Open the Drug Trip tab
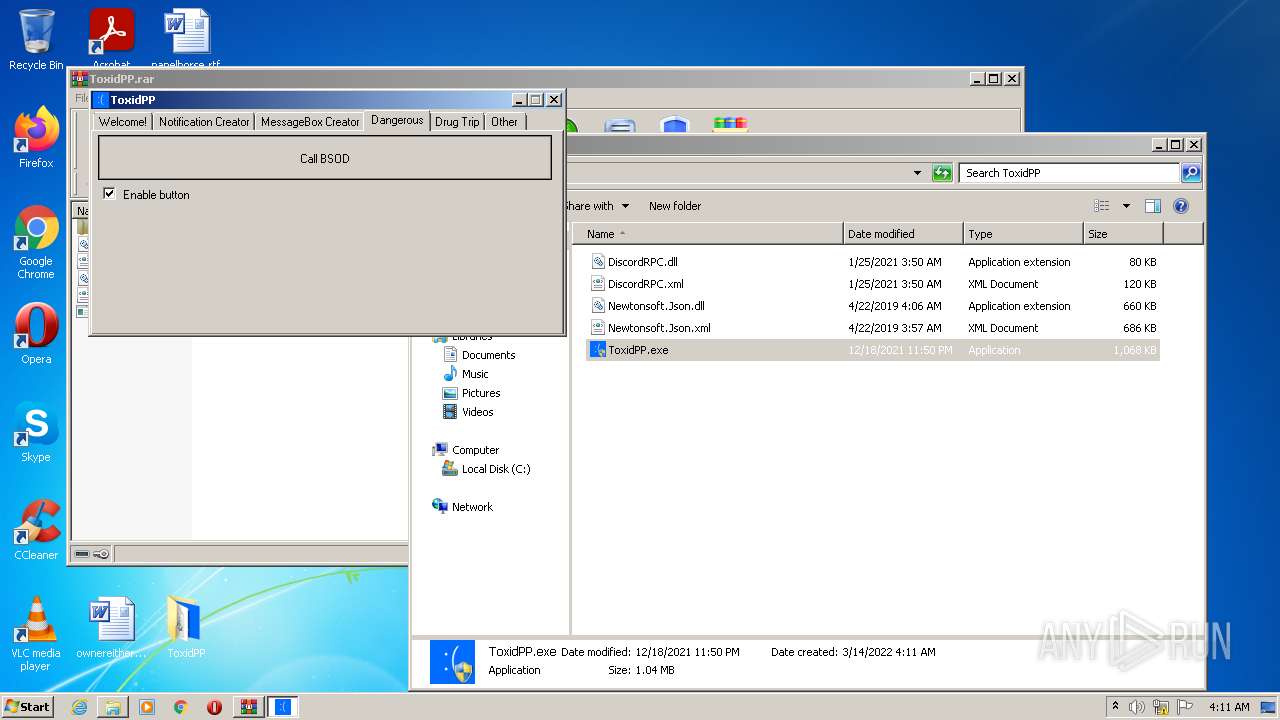The height and width of the screenshot is (720, 1280). (457, 121)
